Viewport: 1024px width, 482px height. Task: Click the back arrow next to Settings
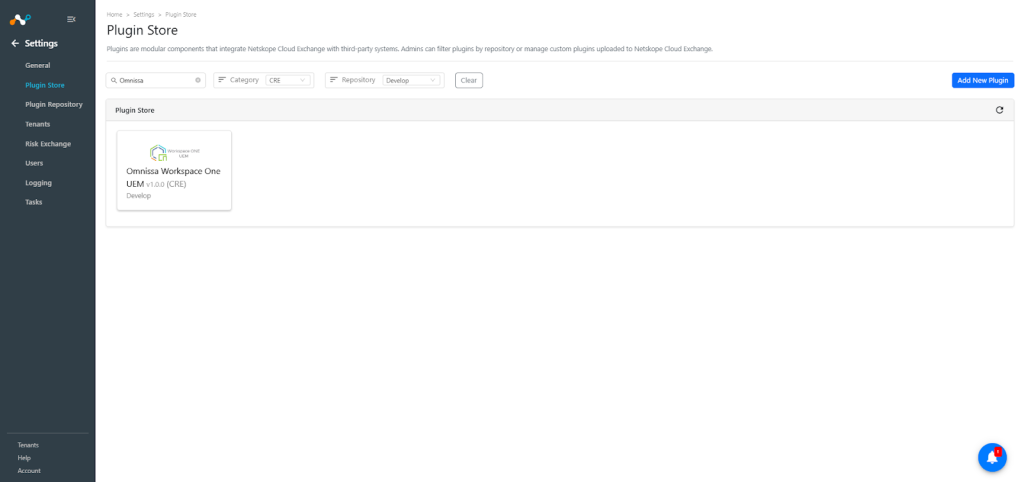point(15,44)
